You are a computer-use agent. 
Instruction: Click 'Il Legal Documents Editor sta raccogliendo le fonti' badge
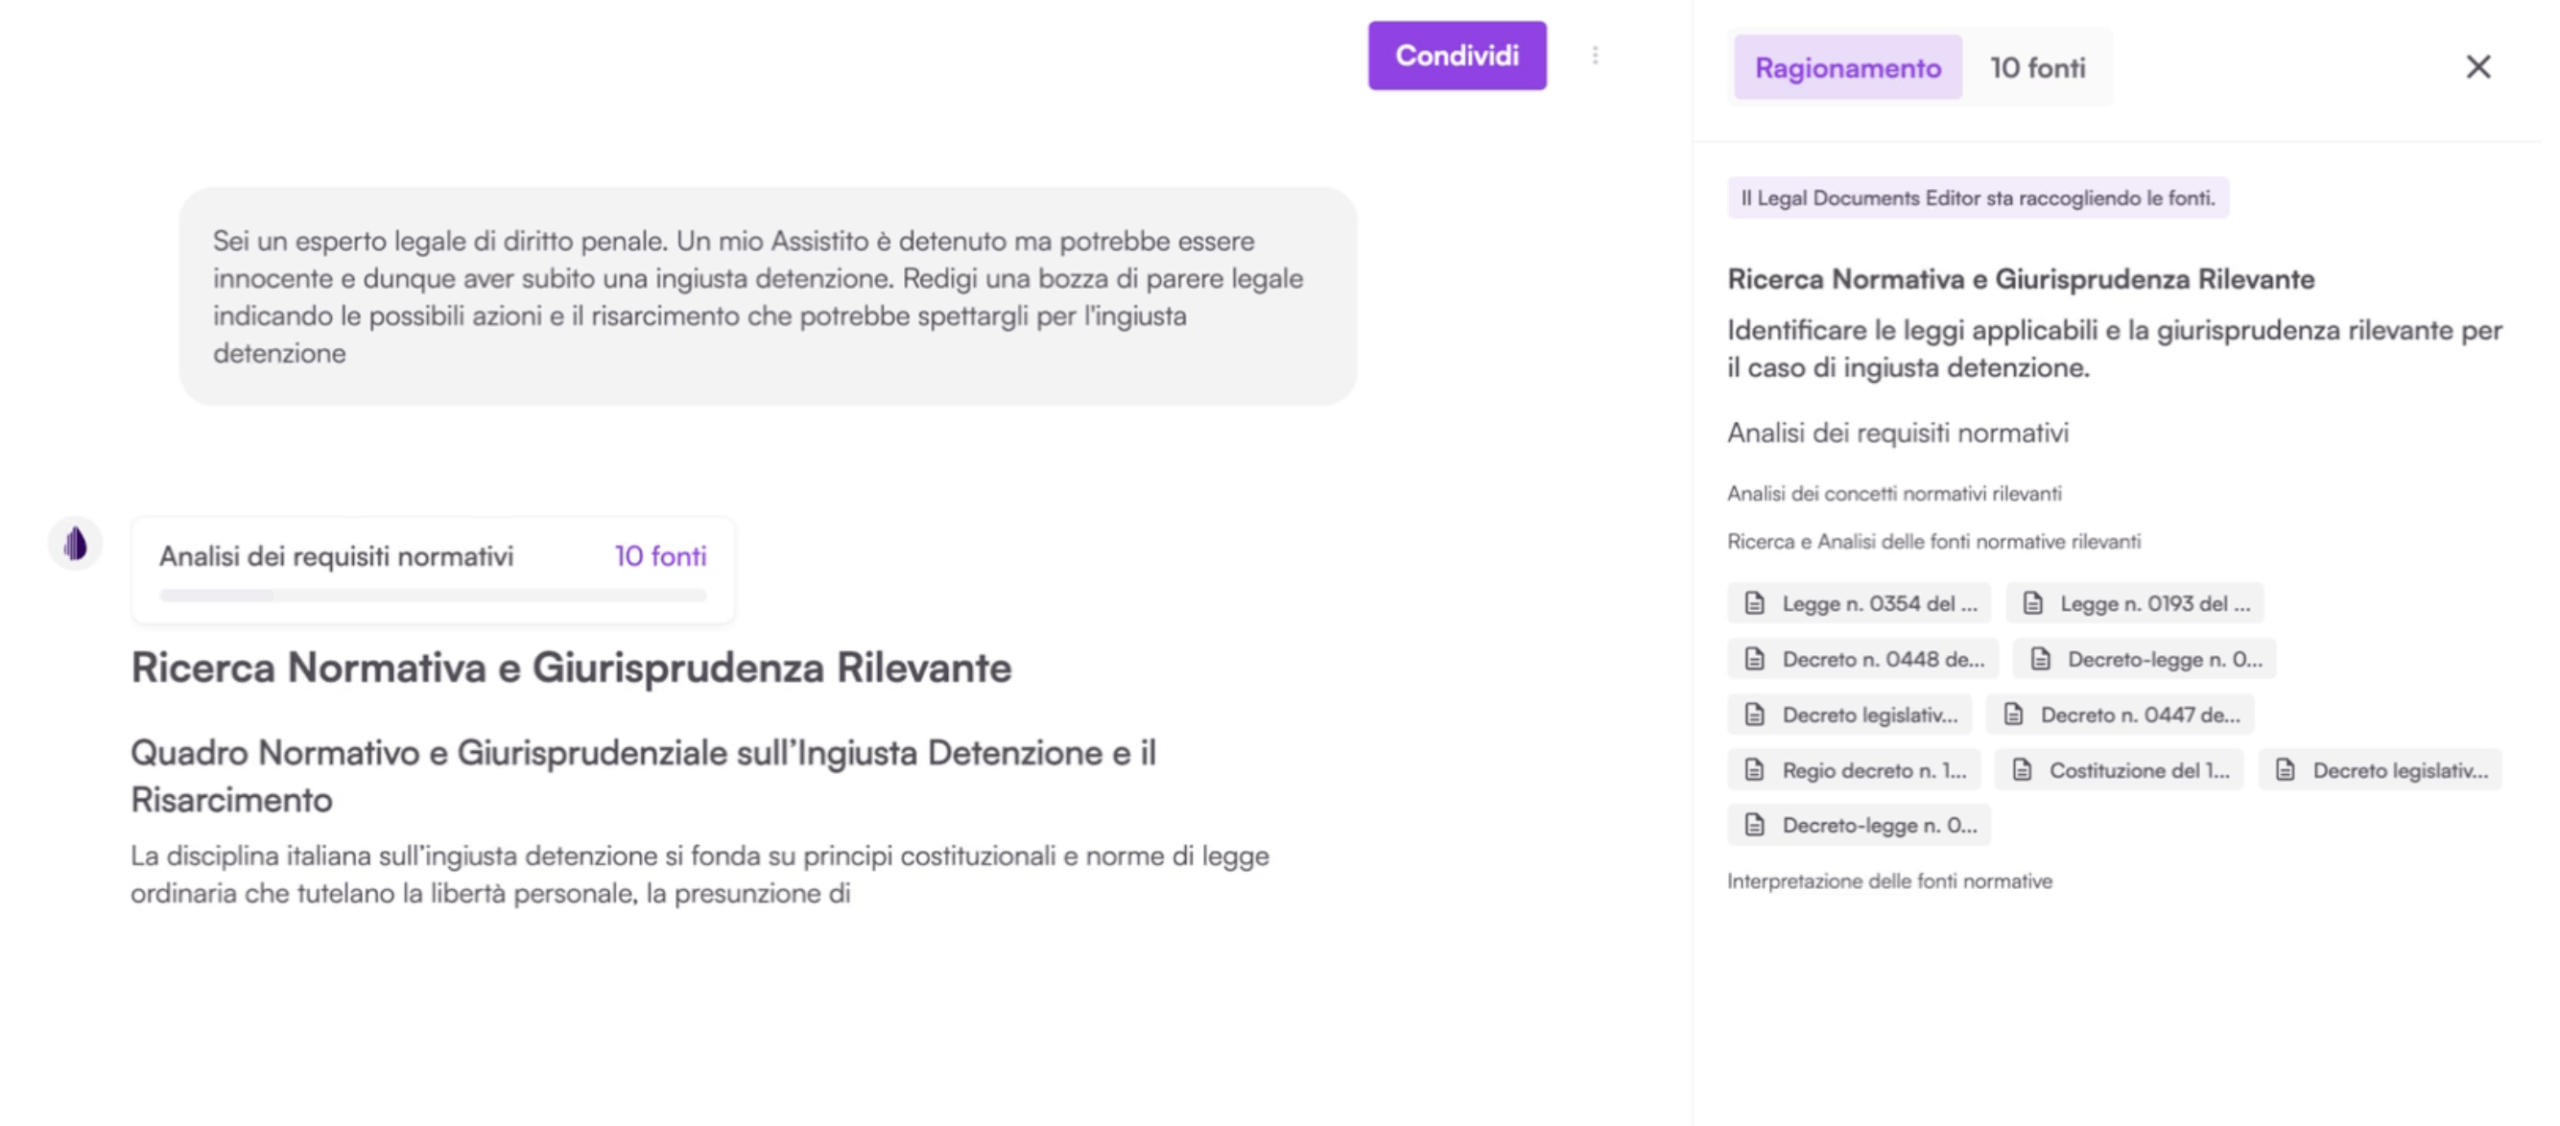coord(1977,198)
